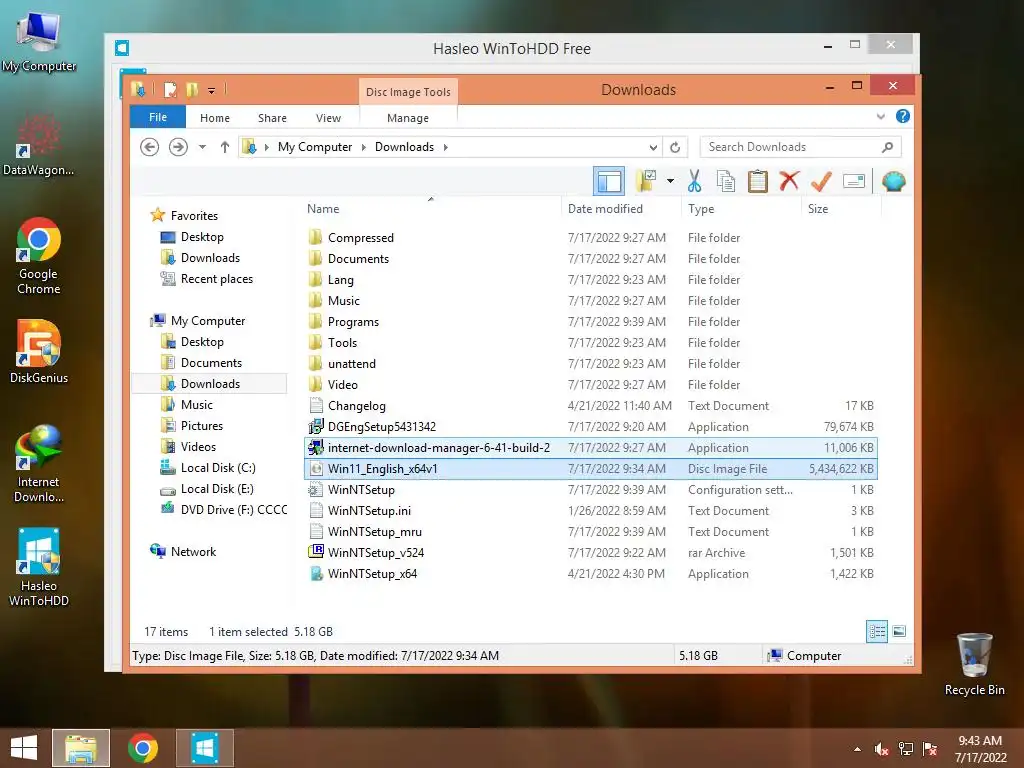Select the unattend folder
This screenshot has width=1024, height=768.
tap(351, 364)
